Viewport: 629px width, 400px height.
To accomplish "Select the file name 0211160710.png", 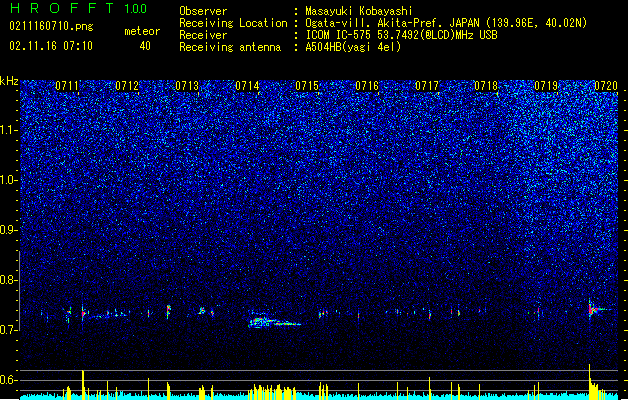I will 51,27.
